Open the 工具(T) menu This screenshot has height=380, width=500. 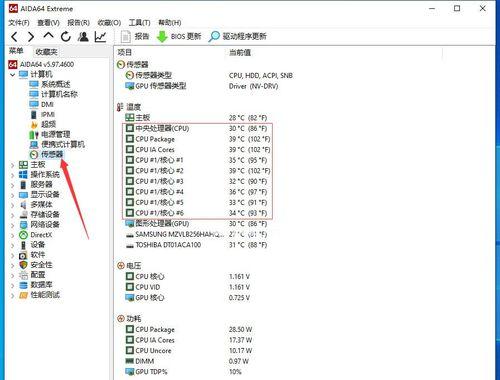[139, 23]
